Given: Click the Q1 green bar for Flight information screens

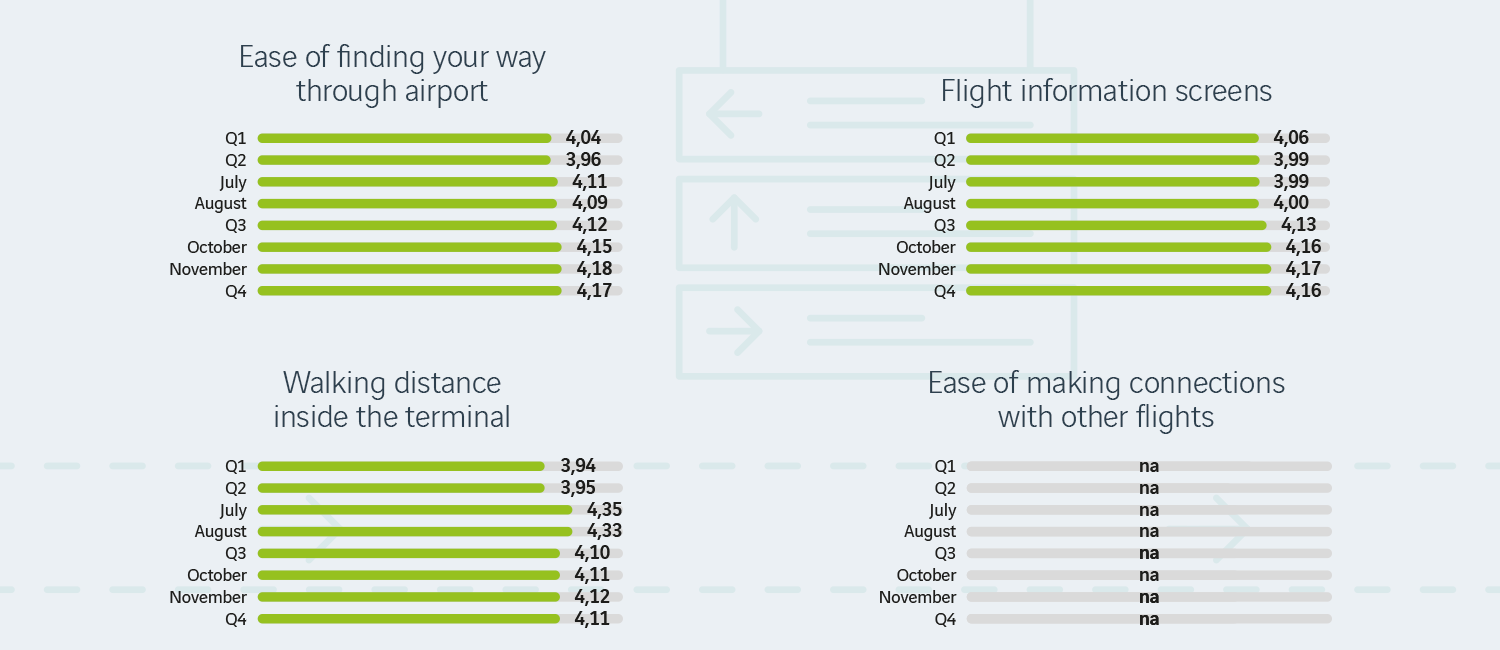Looking at the screenshot, I should coord(1112,138).
